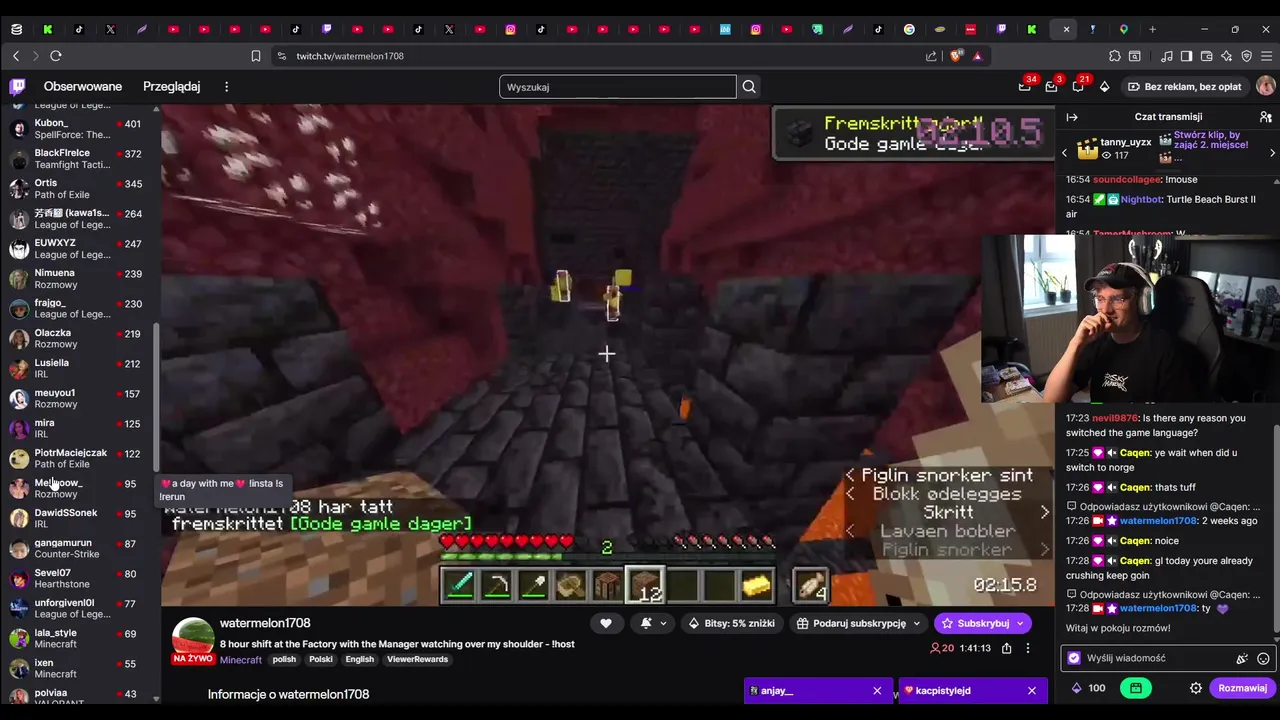Open chat settings gear icon
Image resolution: width=1280 pixels, height=720 pixels.
pyautogui.click(x=1196, y=688)
